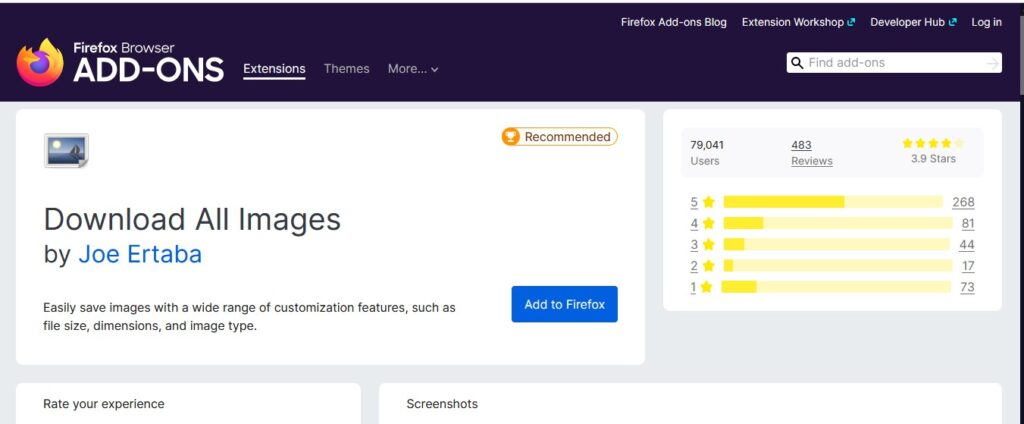Click the search magnifier icon
Screen dimensions: 1024x424
[797, 63]
